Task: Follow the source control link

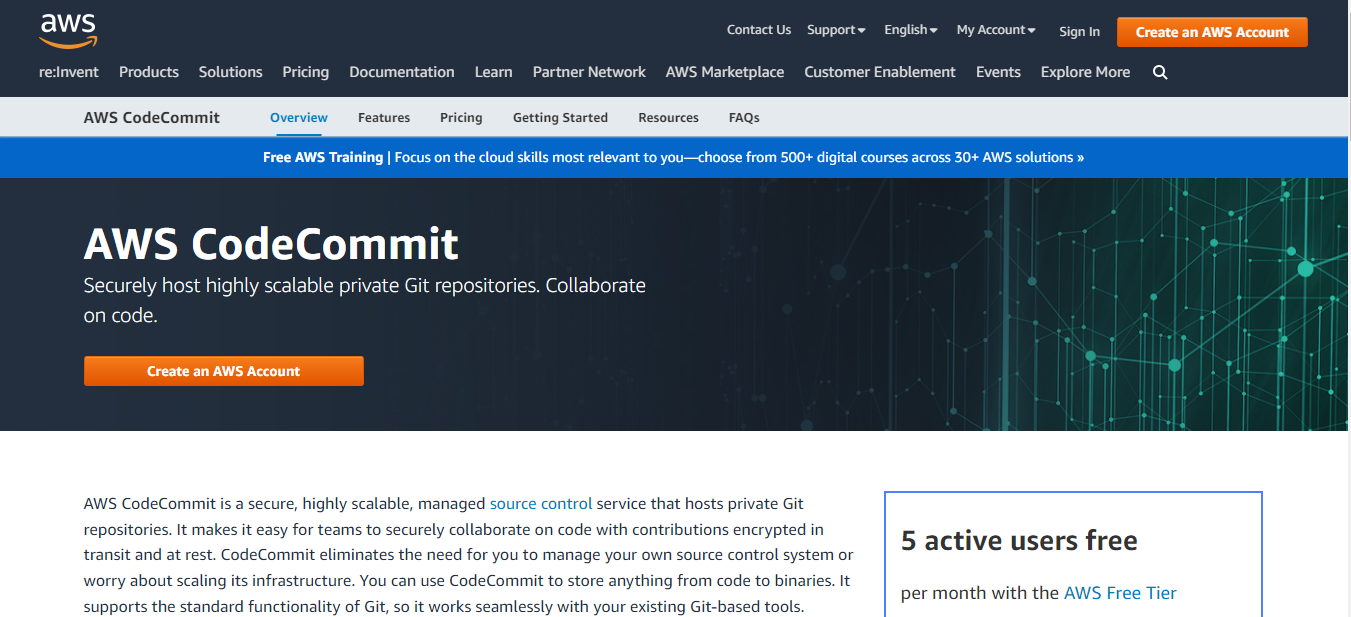Action: [541, 503]
